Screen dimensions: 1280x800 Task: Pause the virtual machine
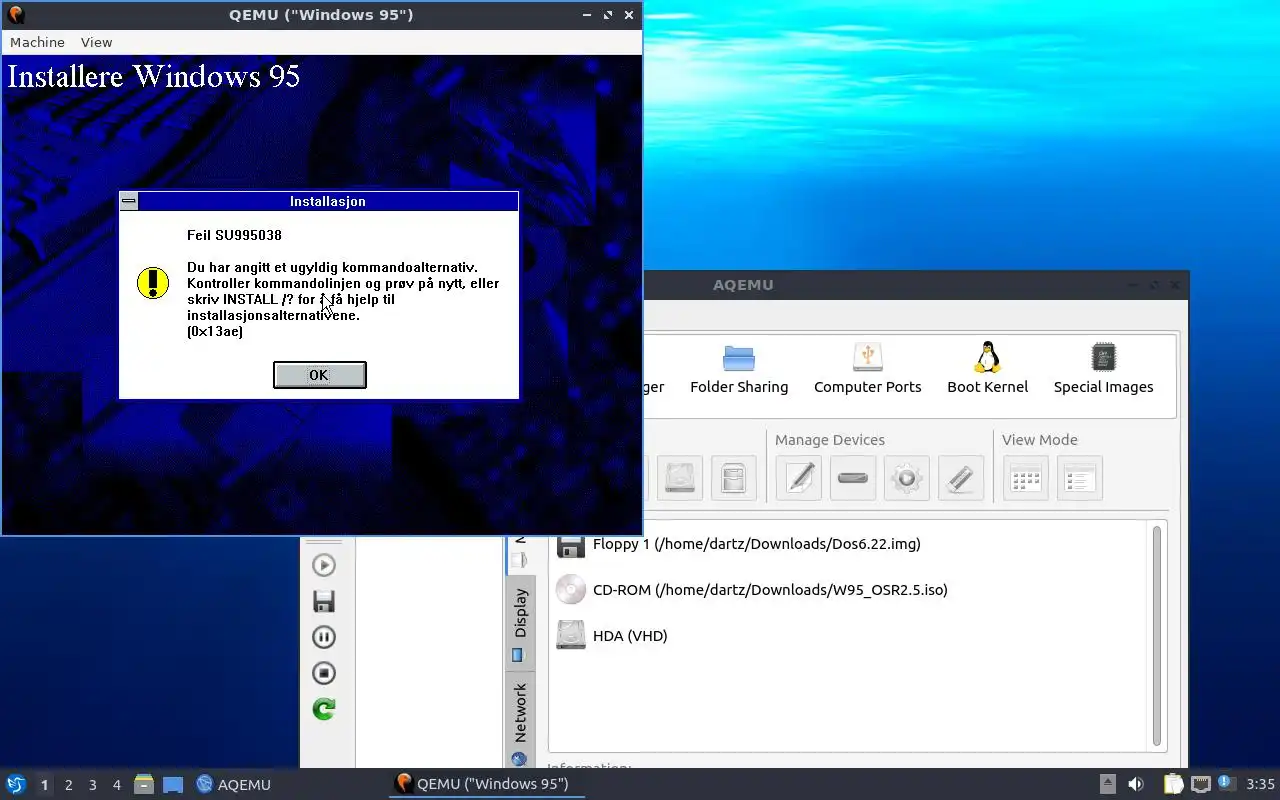324,637
